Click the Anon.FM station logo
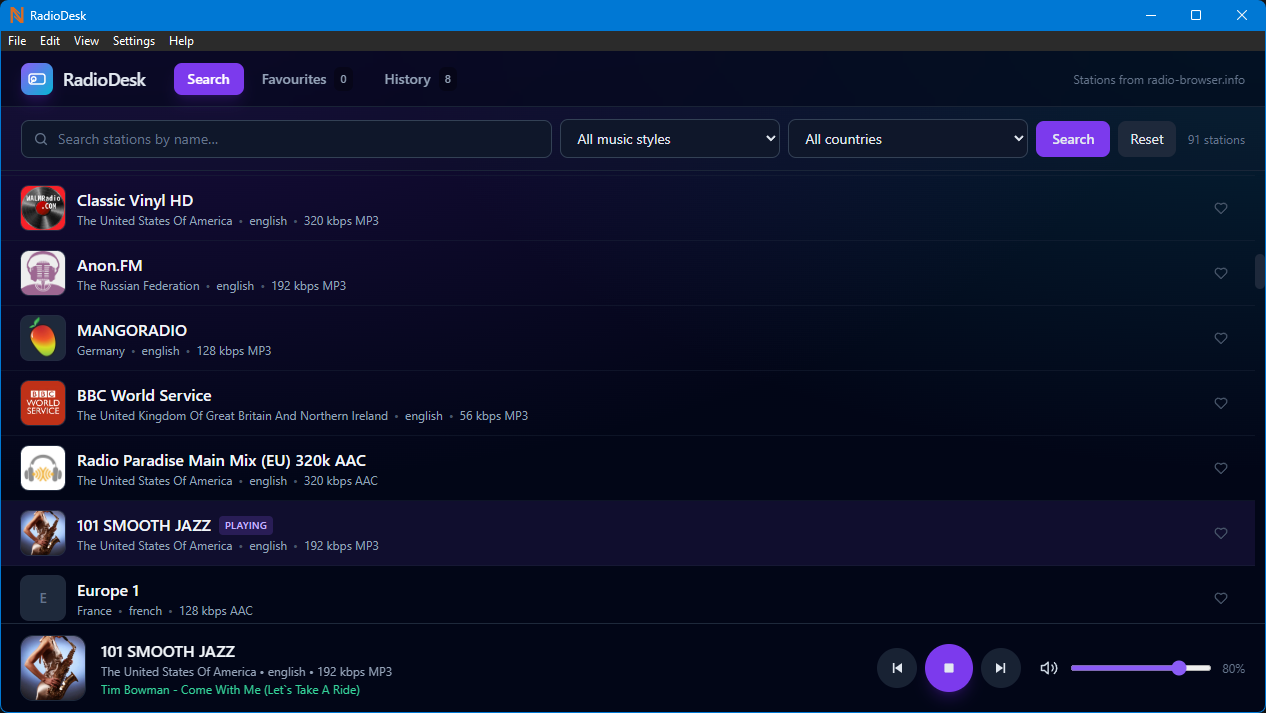1266x713 pixels. pos(43,273)
